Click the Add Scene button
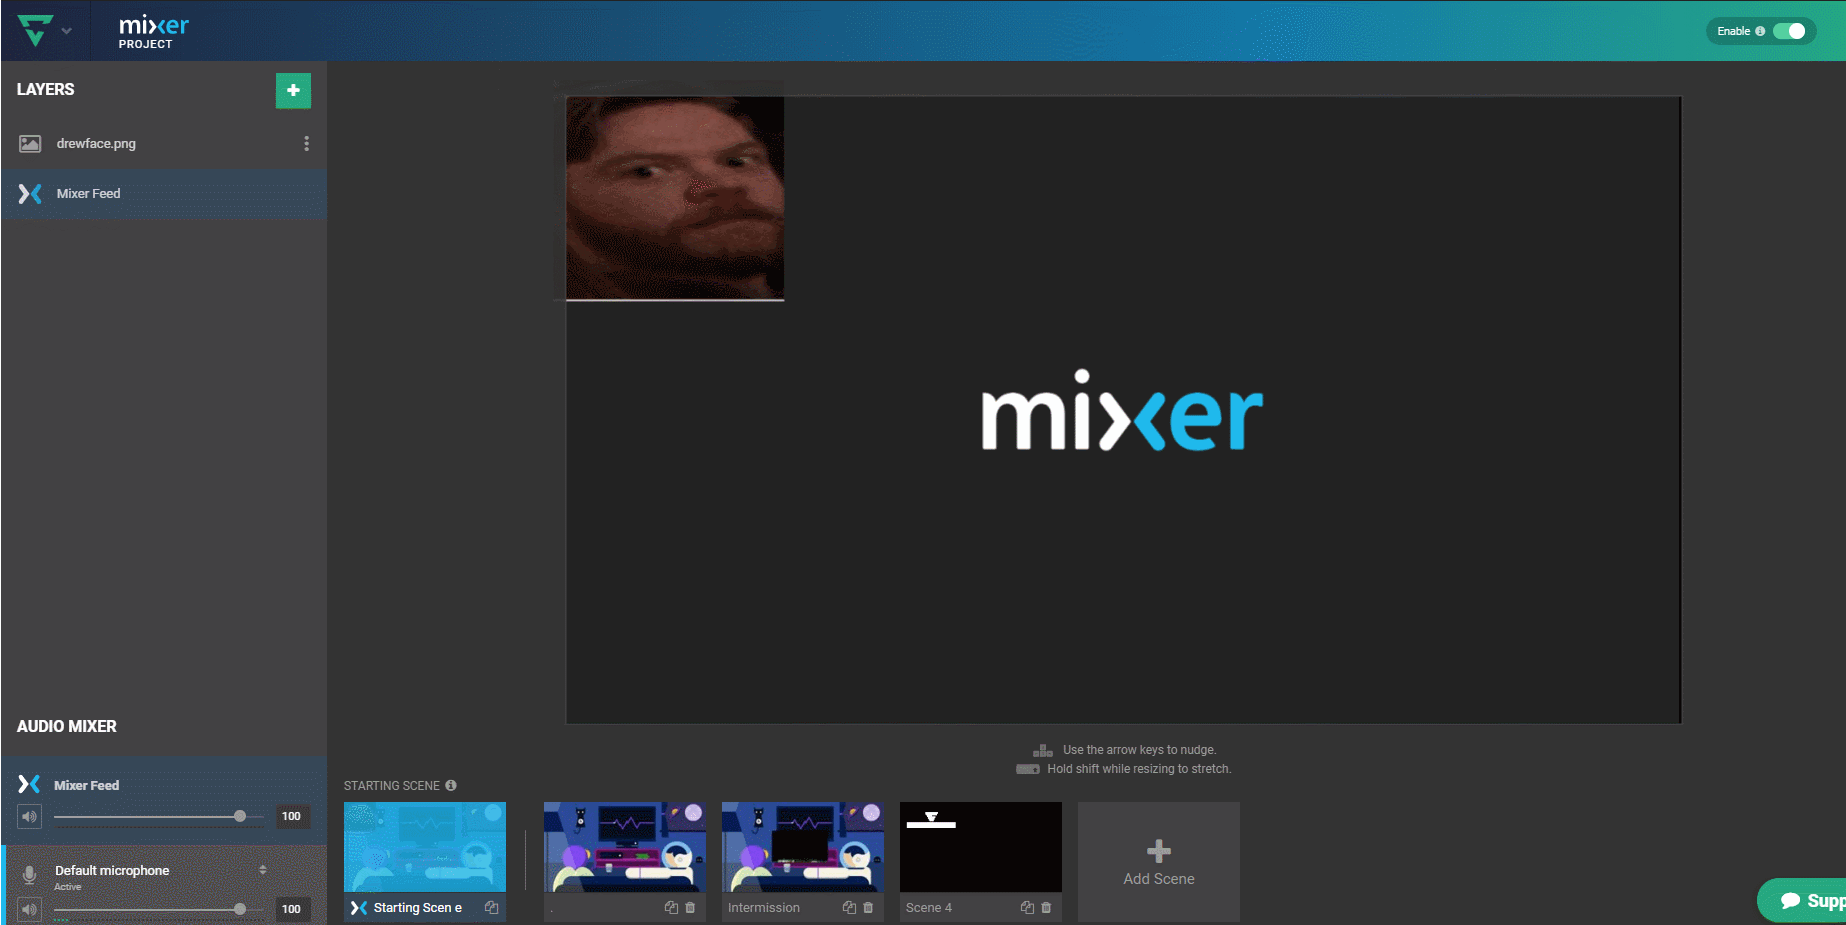This screenshot has width=1846, height=925. click(1159, 862)
